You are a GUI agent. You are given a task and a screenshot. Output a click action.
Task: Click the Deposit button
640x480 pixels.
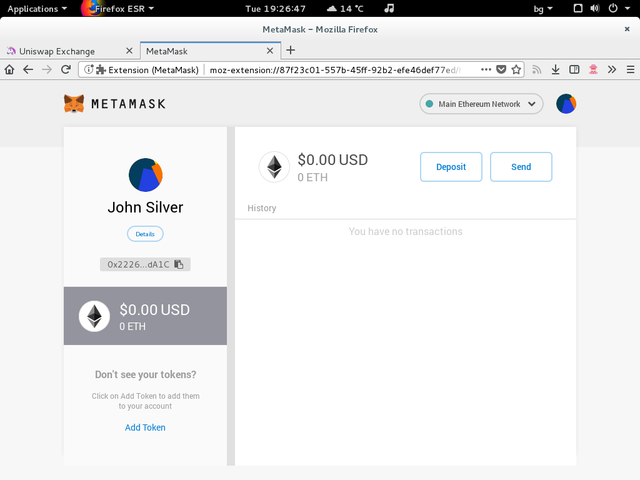(x=451, y=167)
